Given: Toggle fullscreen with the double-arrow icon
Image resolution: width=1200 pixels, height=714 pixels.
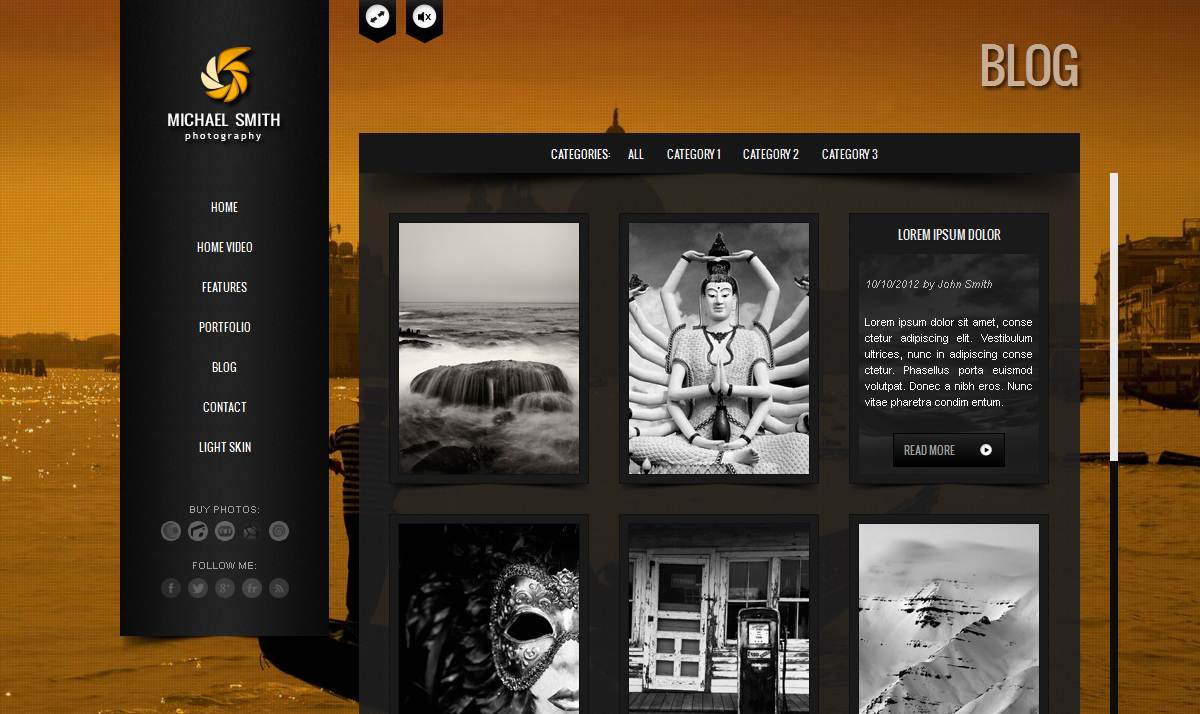Looking at the screenshot, I should click(x=377, y=17).
